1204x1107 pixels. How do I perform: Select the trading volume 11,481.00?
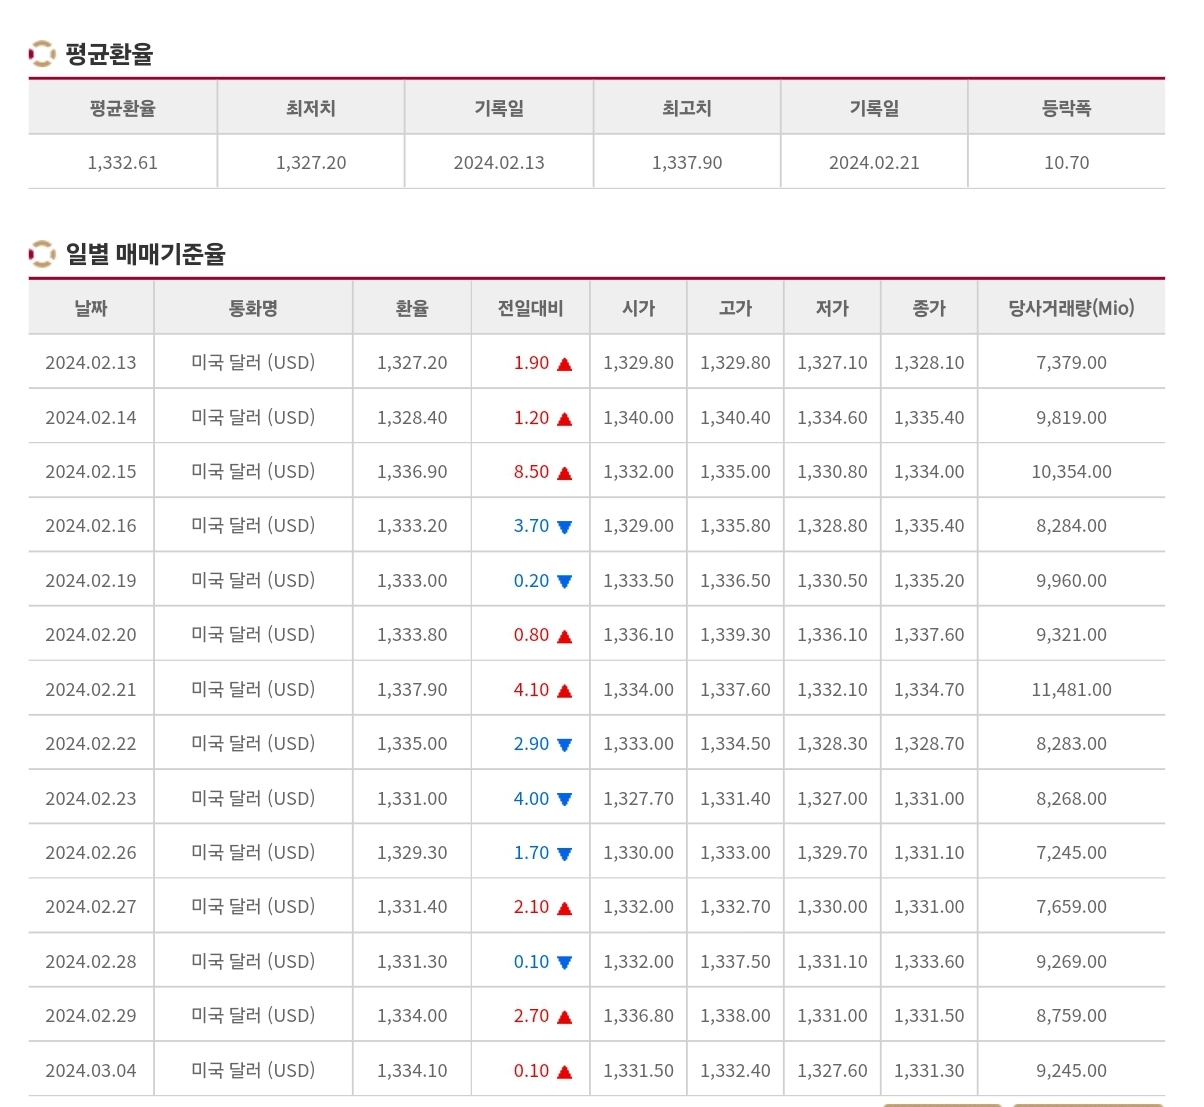[1071, 690]
